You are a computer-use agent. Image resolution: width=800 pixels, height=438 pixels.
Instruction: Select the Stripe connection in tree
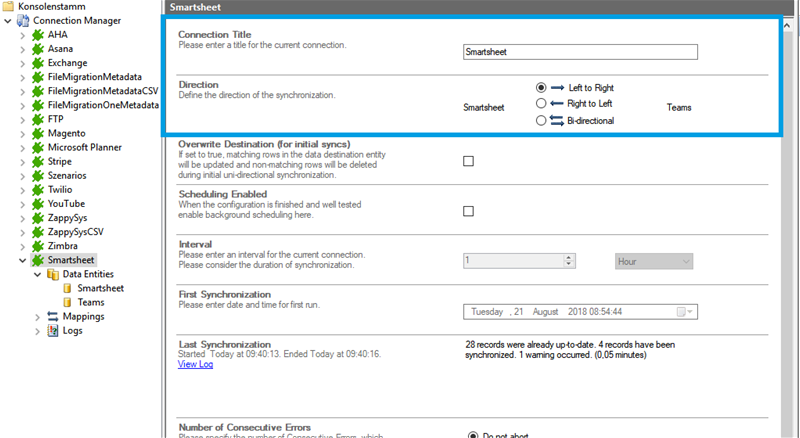[x=62, y=161]
